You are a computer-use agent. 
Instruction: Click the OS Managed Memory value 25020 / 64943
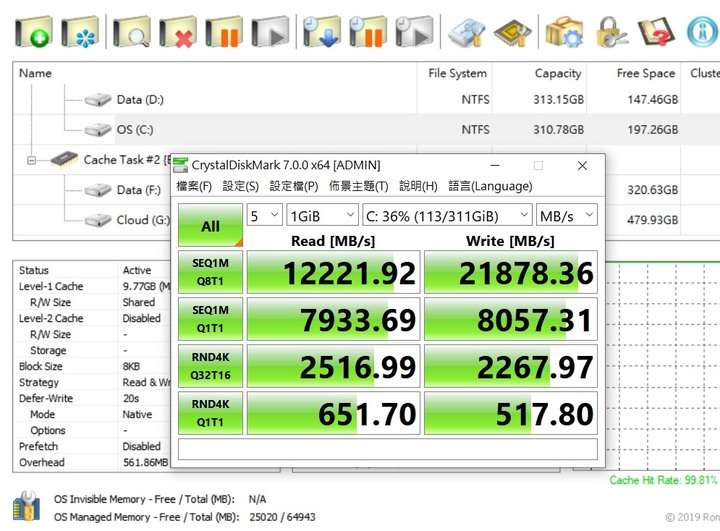tap(282, 517)
